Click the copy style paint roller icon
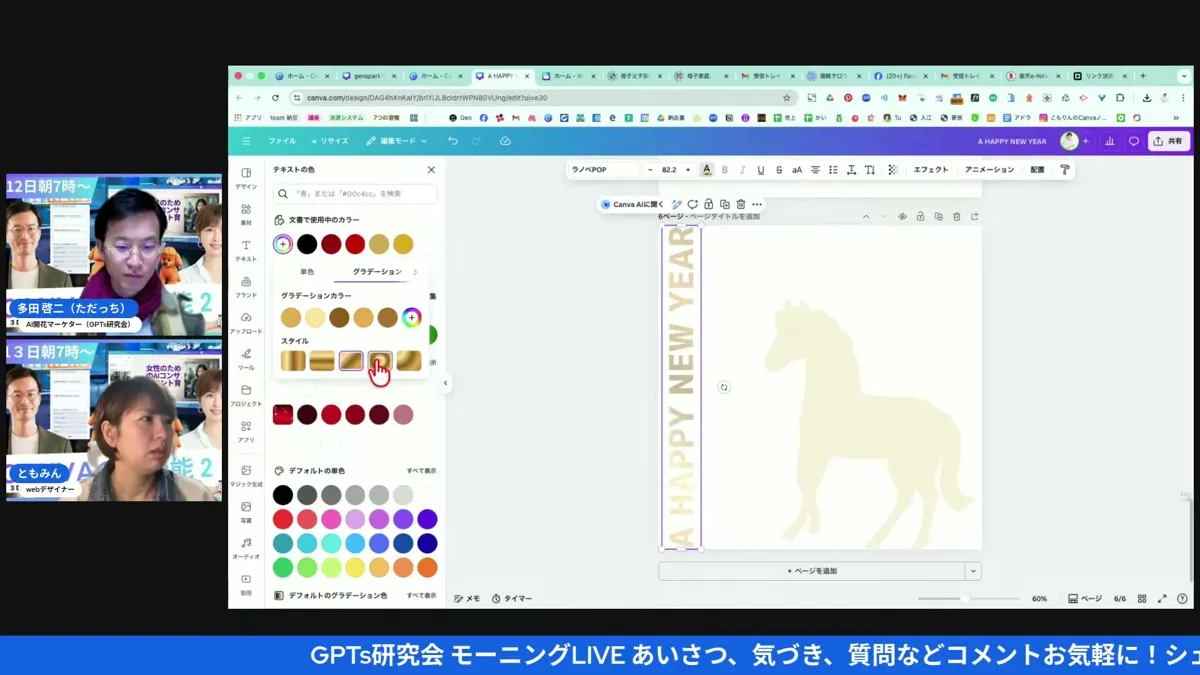Image resolution: width=1200 pixels, height=675 pixels. click(x=1065, y=170)
